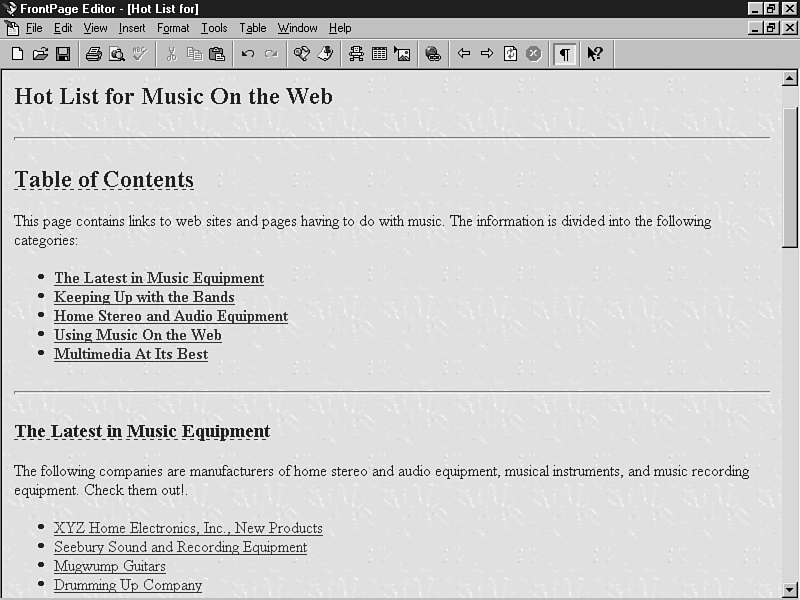This screenshot has height=600, width=800.
Task: Open the Table menu
Action: coord(253,28)
